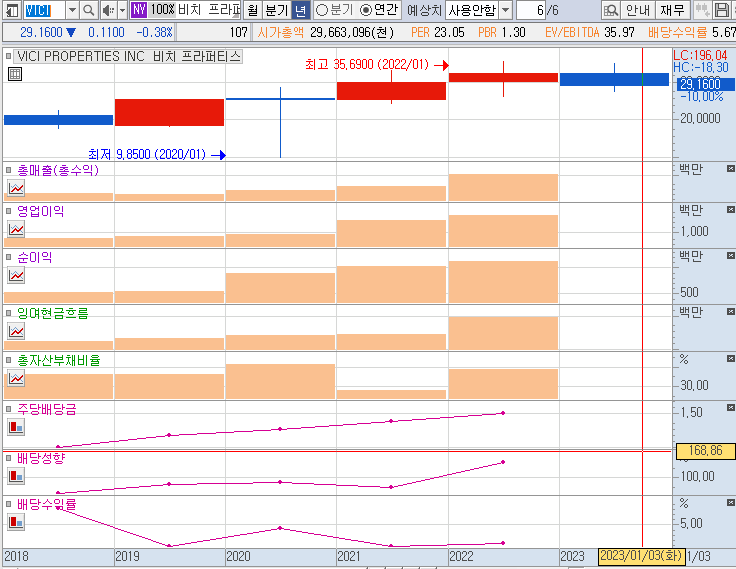Viewport: 736px width, 569px height.
Task: Toggle the 순이익 panel marker square
Action: point(8,257)
